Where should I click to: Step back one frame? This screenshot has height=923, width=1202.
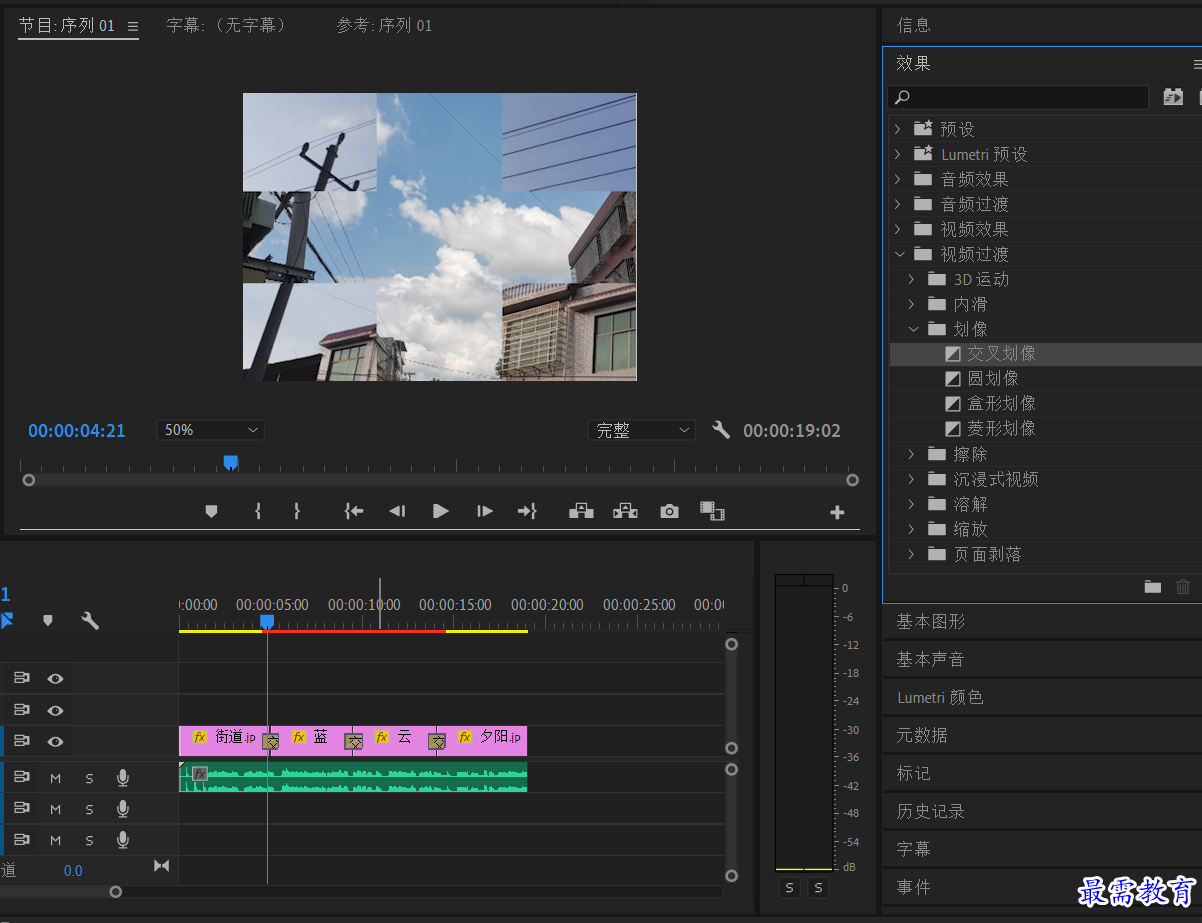(x=397, y=511)
